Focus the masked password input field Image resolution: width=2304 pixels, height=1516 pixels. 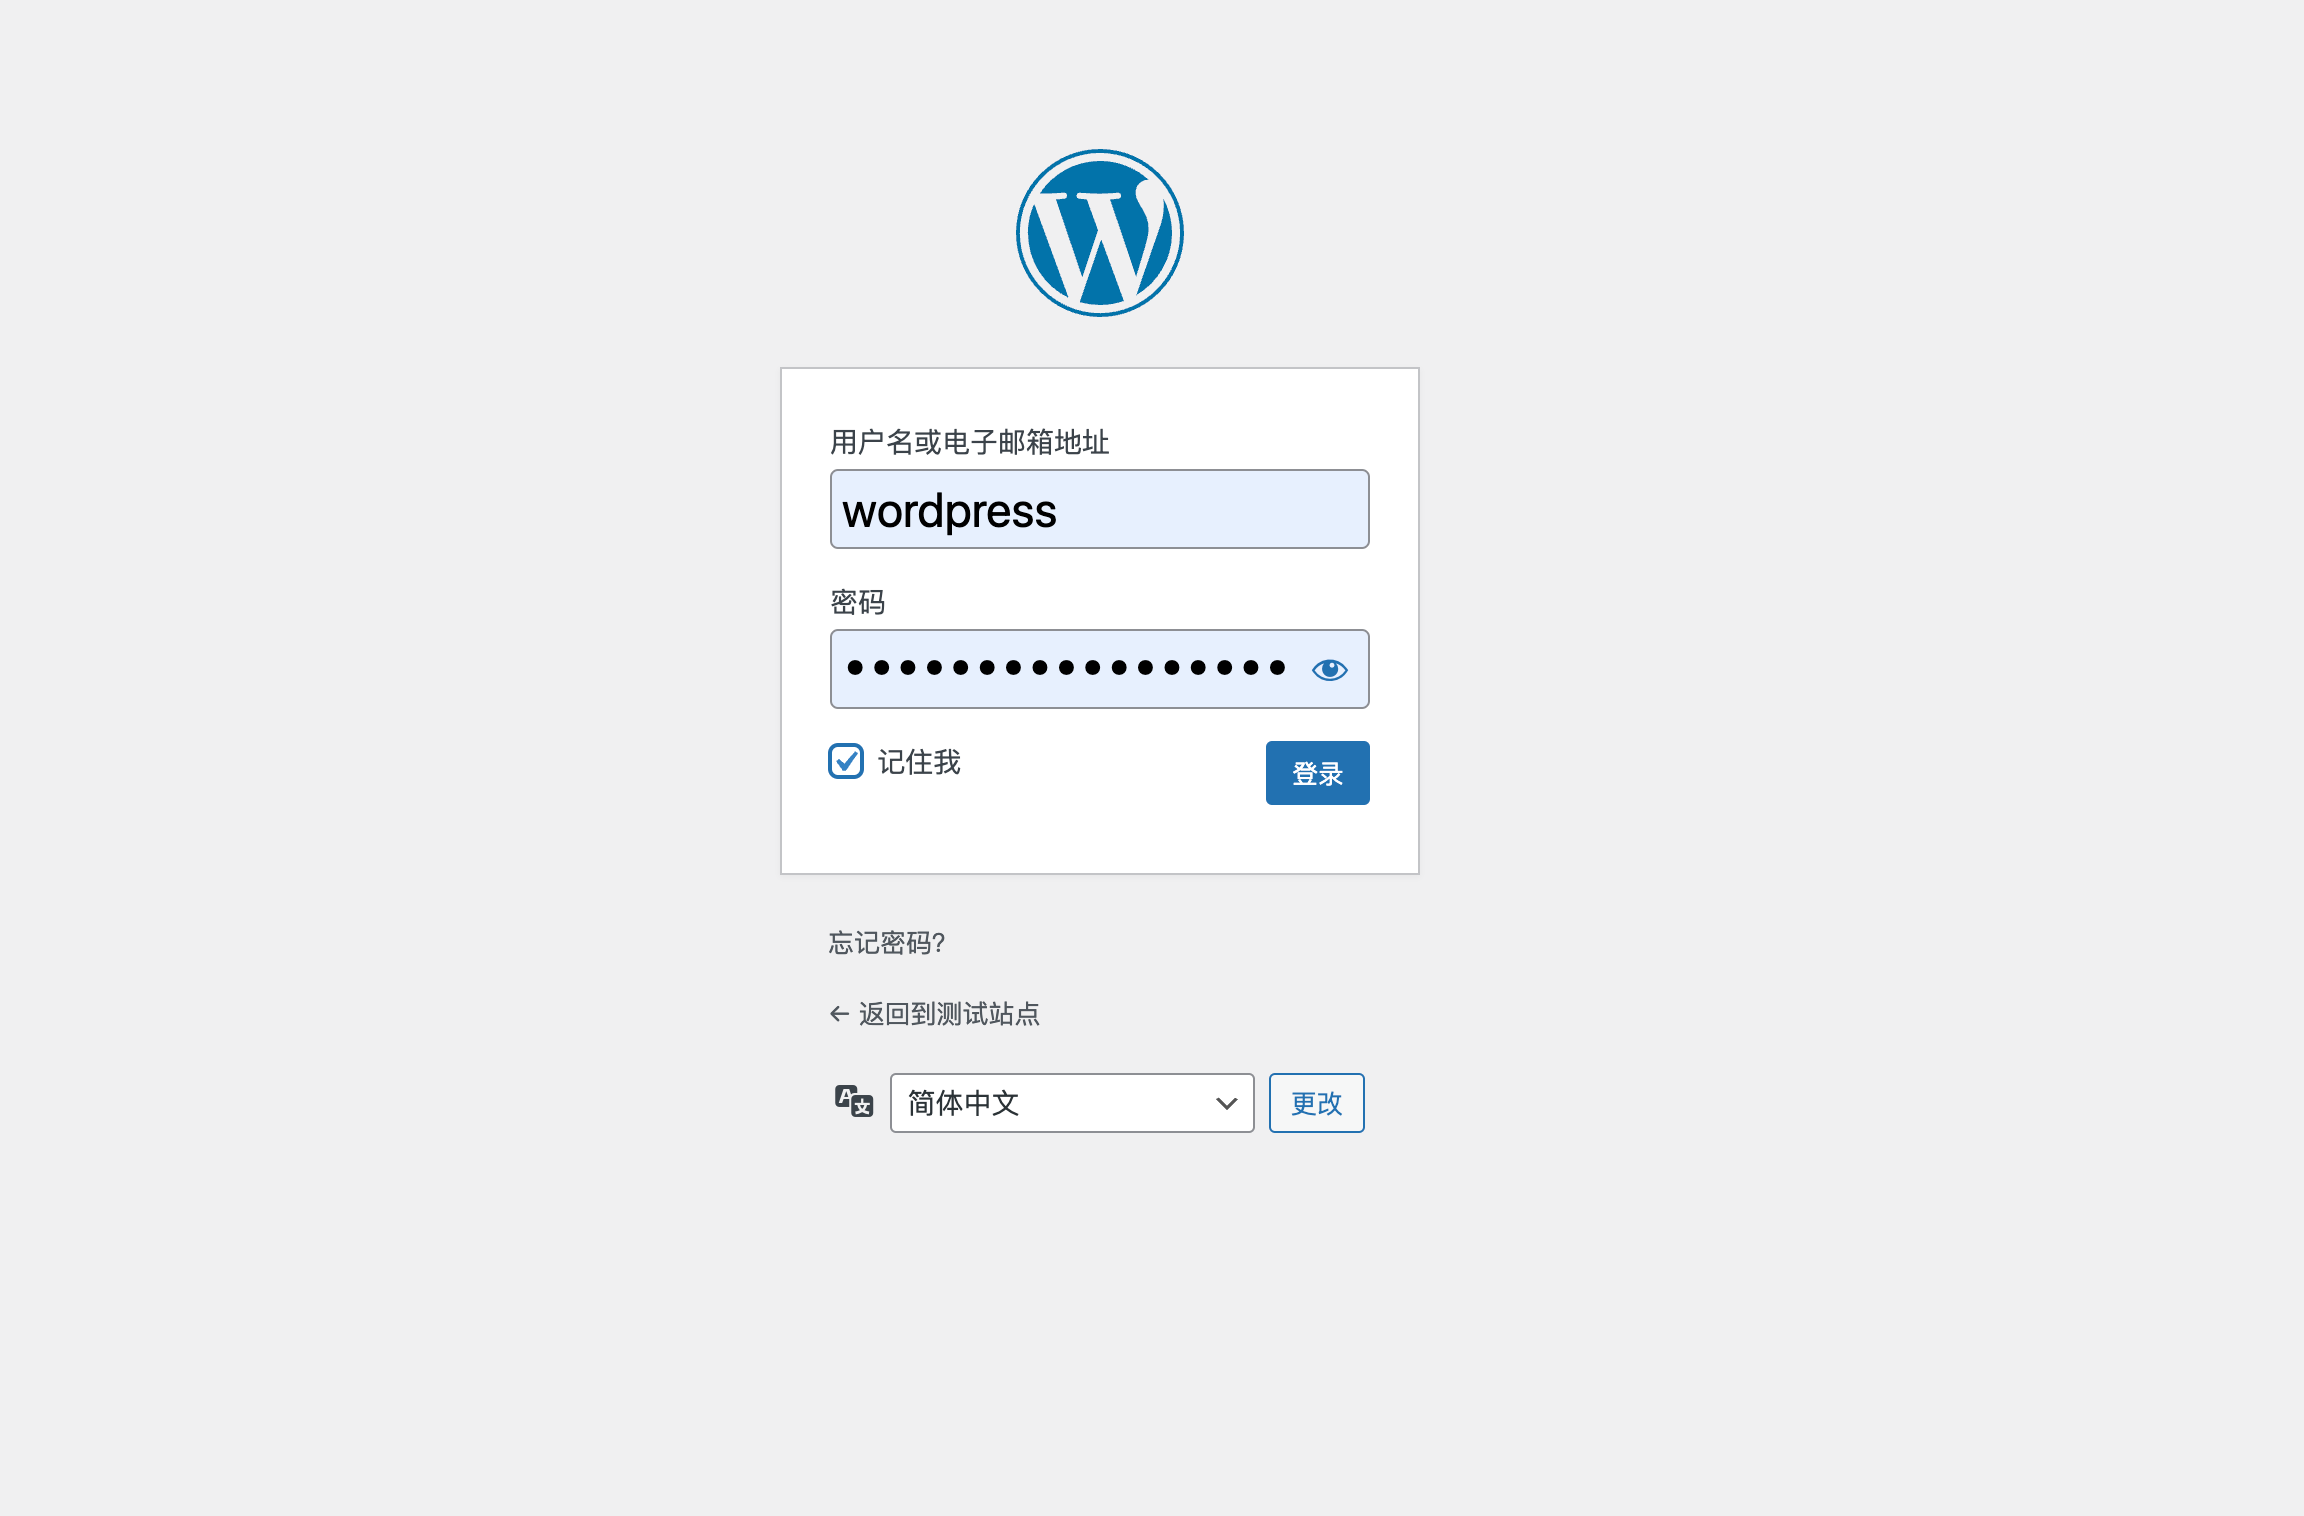1100,669
